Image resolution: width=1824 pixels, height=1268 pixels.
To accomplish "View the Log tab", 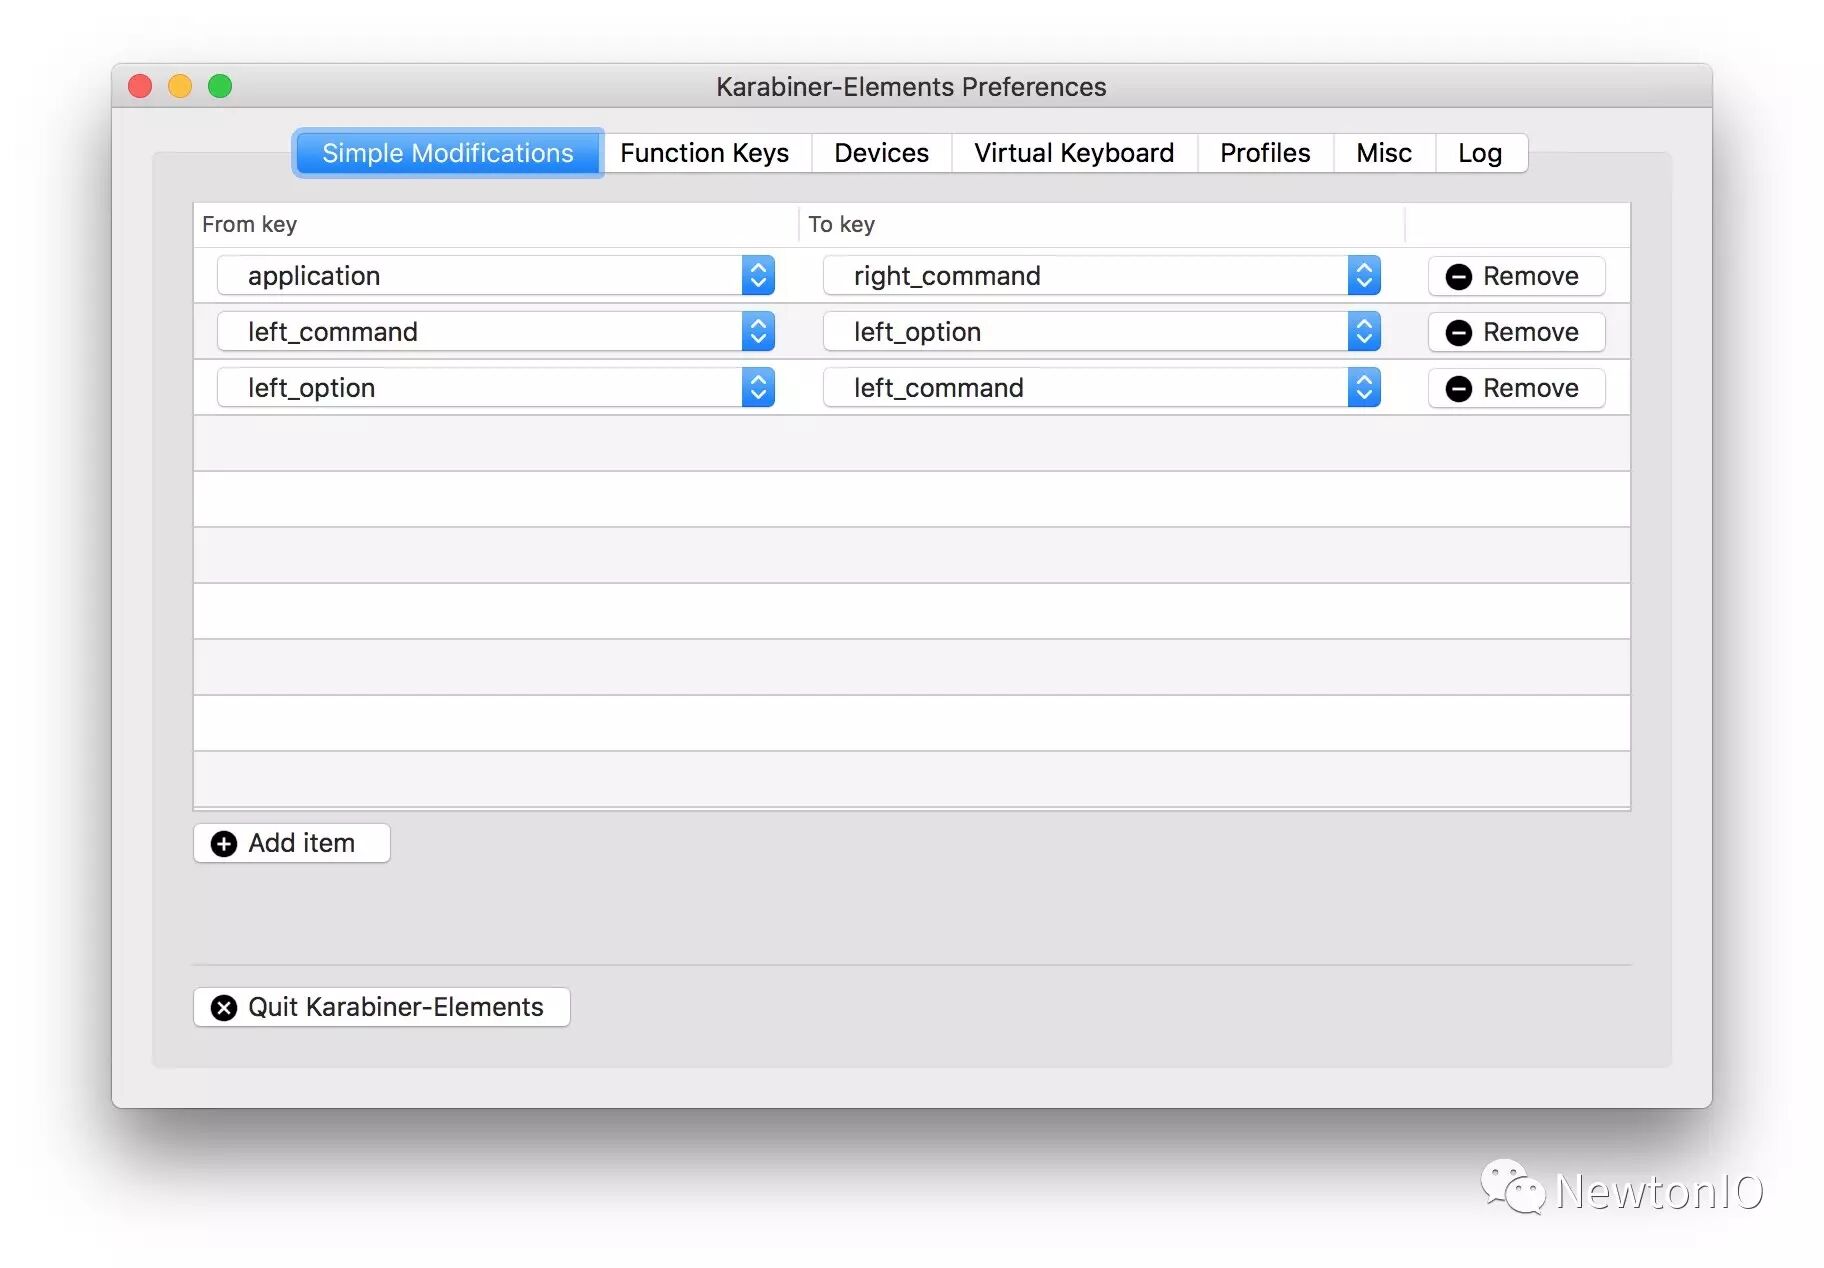I will tap(1480, 153).
